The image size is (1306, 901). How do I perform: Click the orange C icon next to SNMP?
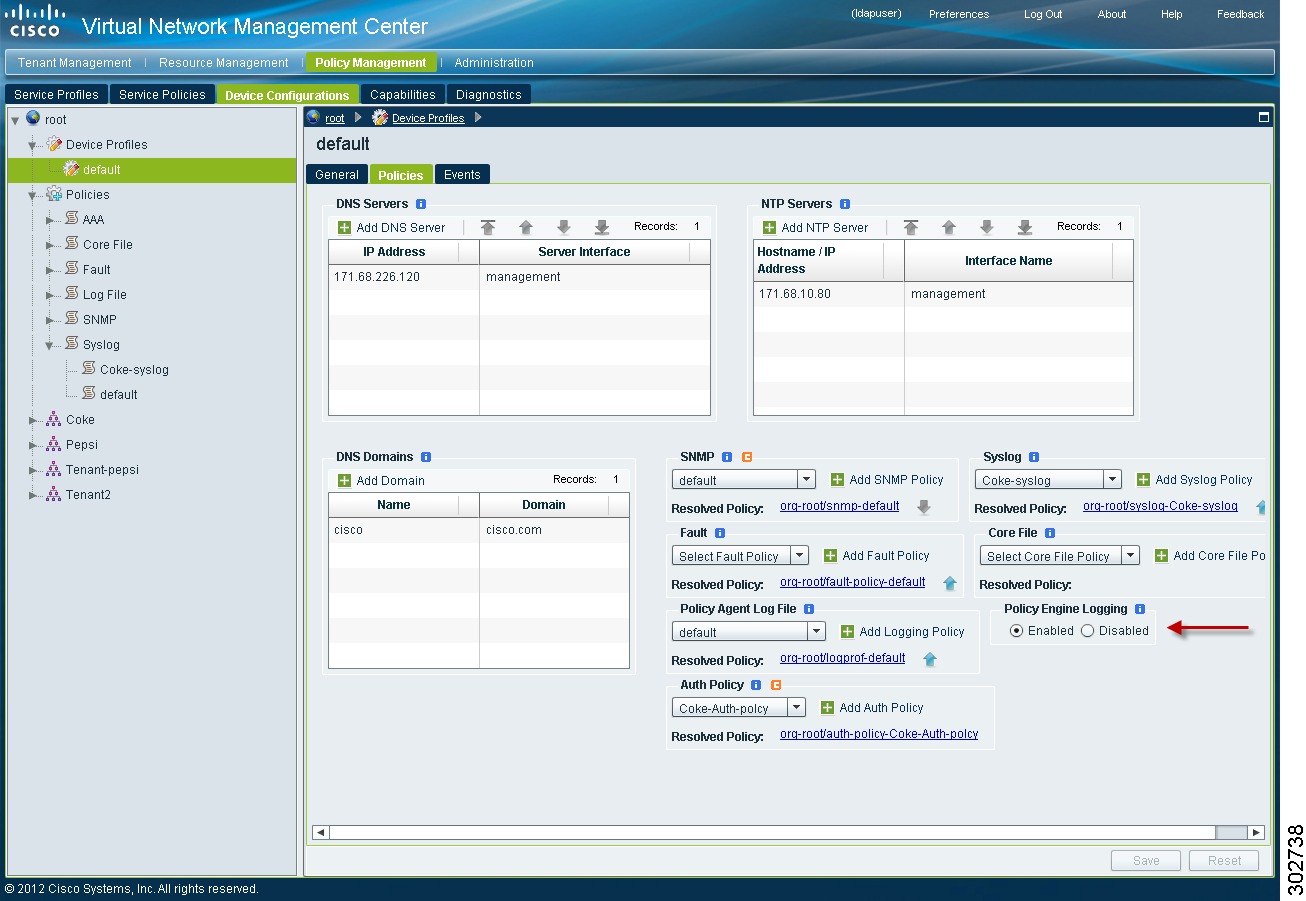pos(746,457)
